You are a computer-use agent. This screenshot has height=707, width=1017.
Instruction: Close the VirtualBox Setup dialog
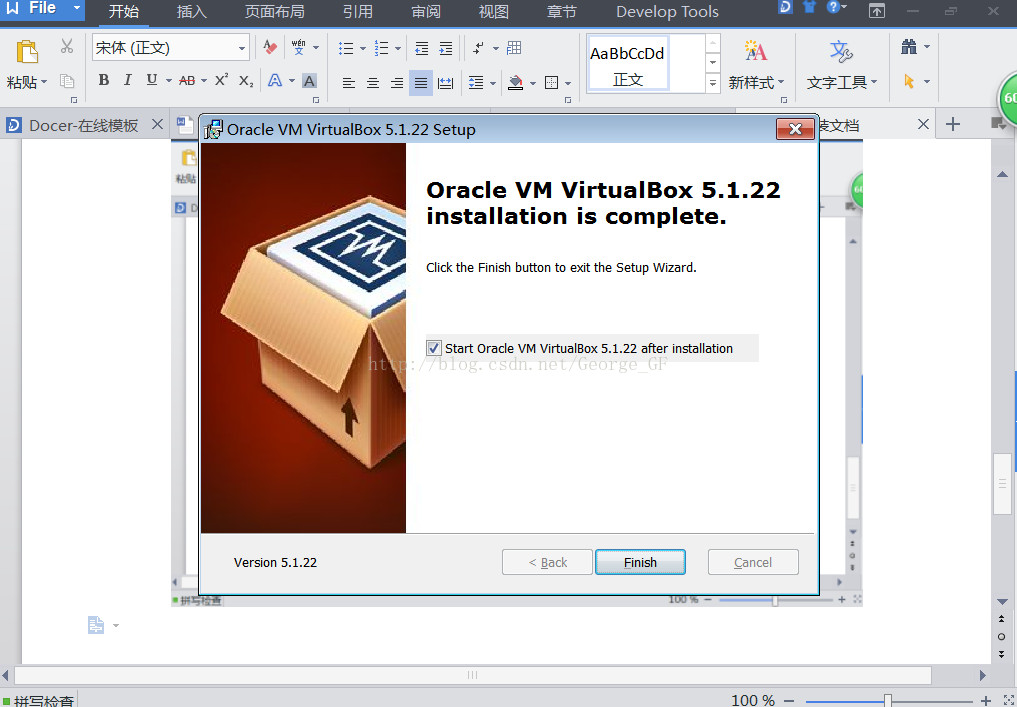click(795, 129)
